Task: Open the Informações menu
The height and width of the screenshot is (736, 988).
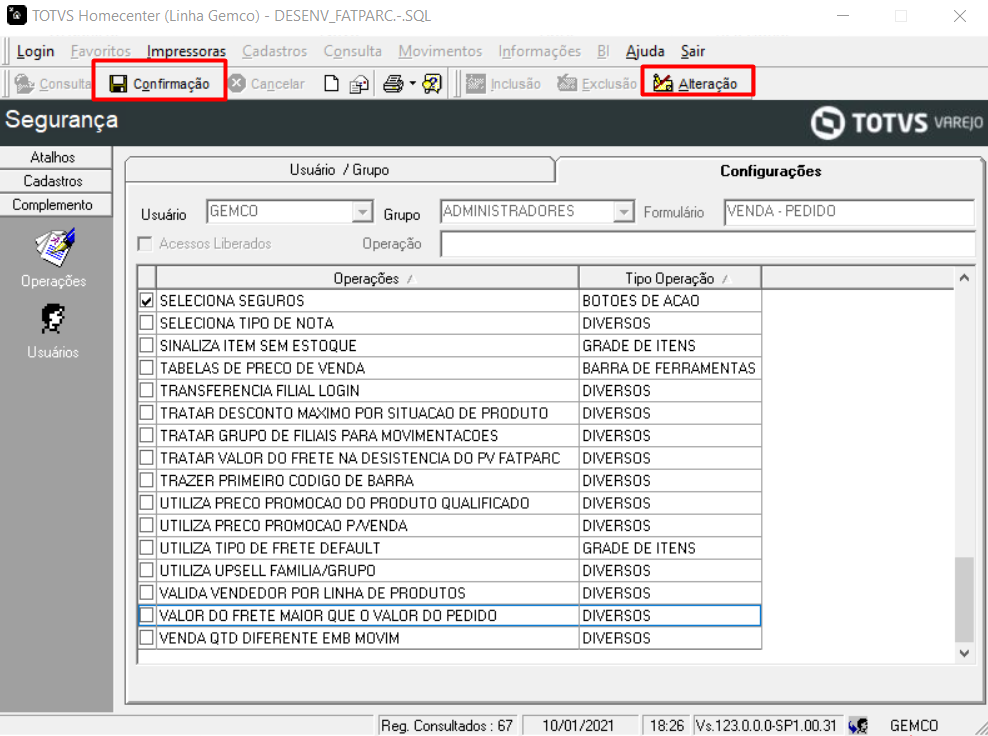Action: click(x=539, y=51)
